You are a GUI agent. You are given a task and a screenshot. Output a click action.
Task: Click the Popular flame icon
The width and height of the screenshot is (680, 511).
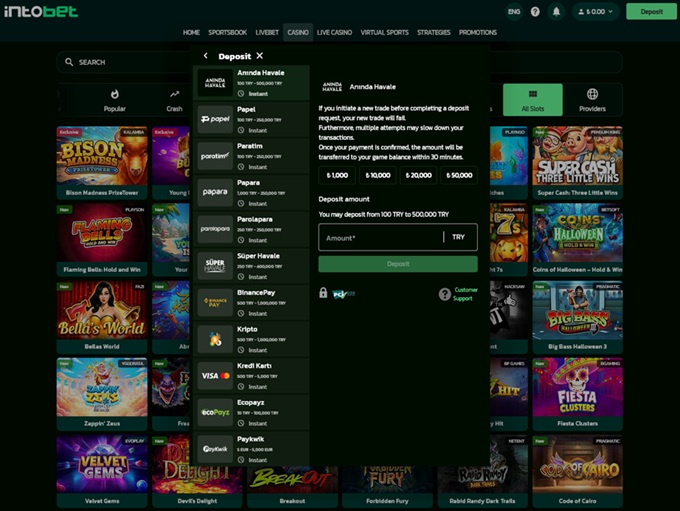pos(115,95)
